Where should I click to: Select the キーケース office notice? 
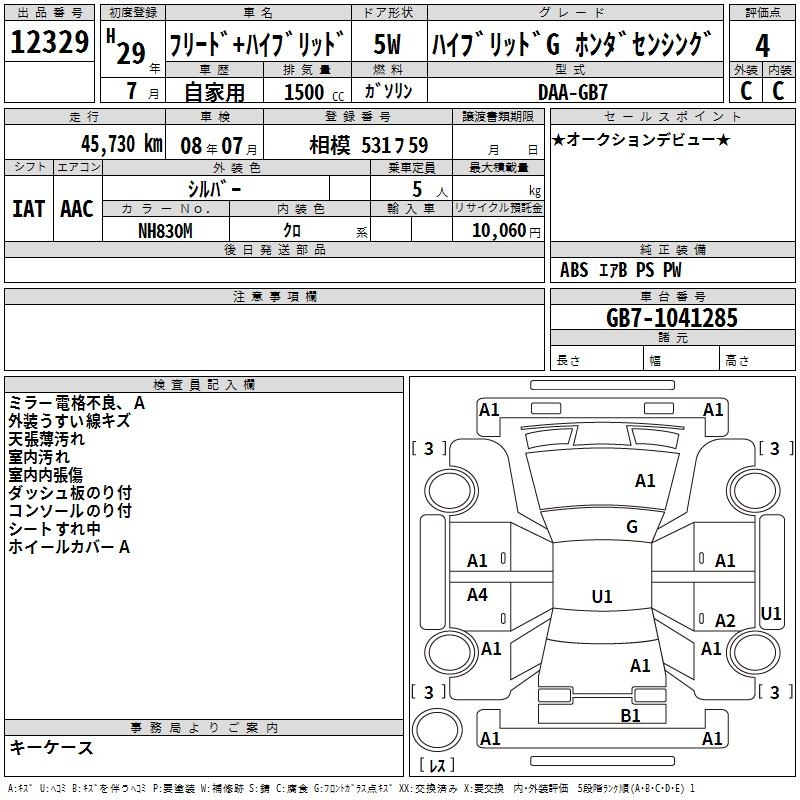click(x=52, y=747)
